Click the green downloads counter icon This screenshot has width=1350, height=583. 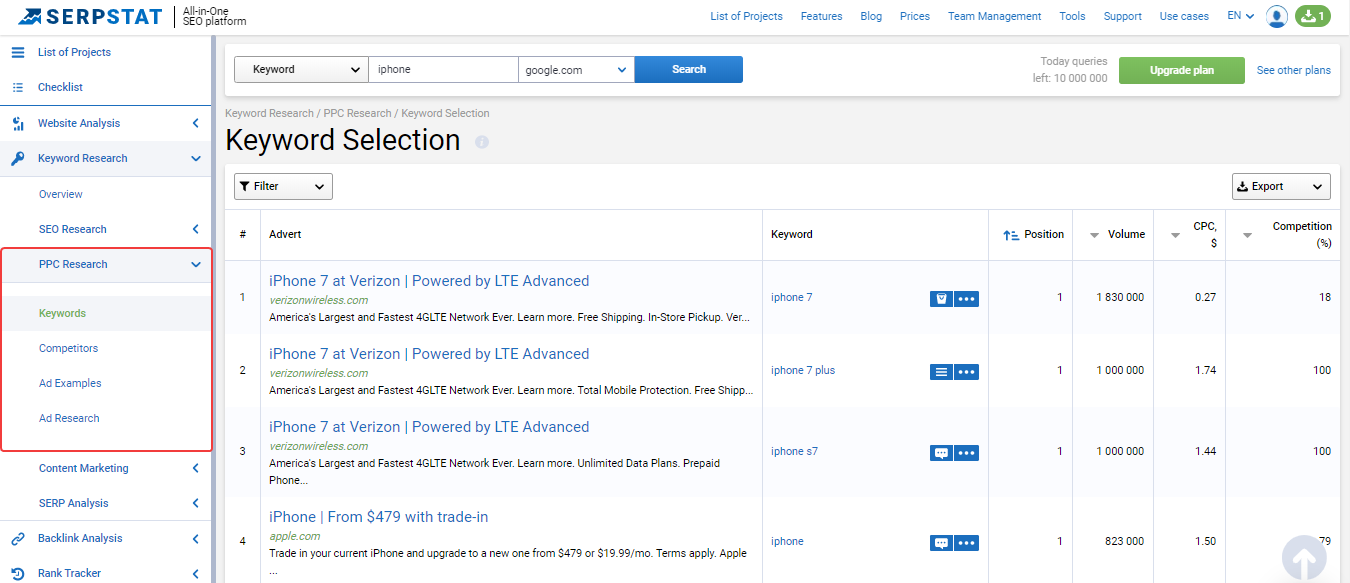[1312, 16]
